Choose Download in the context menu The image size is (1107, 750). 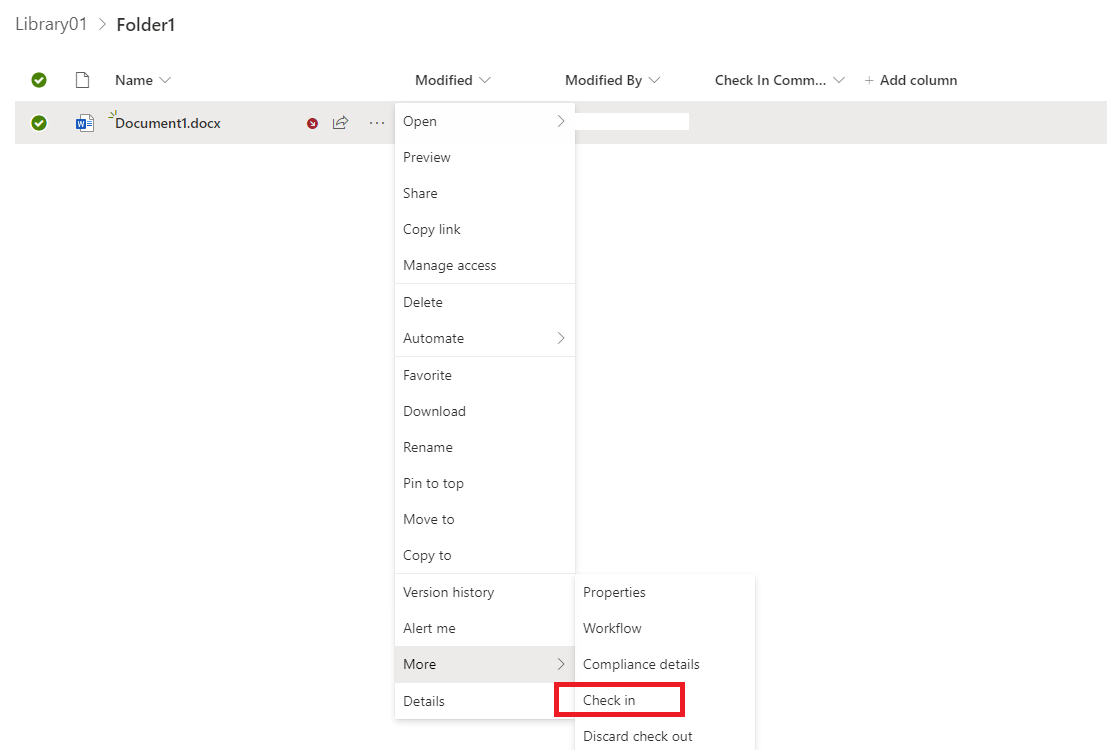coord(485,412)
